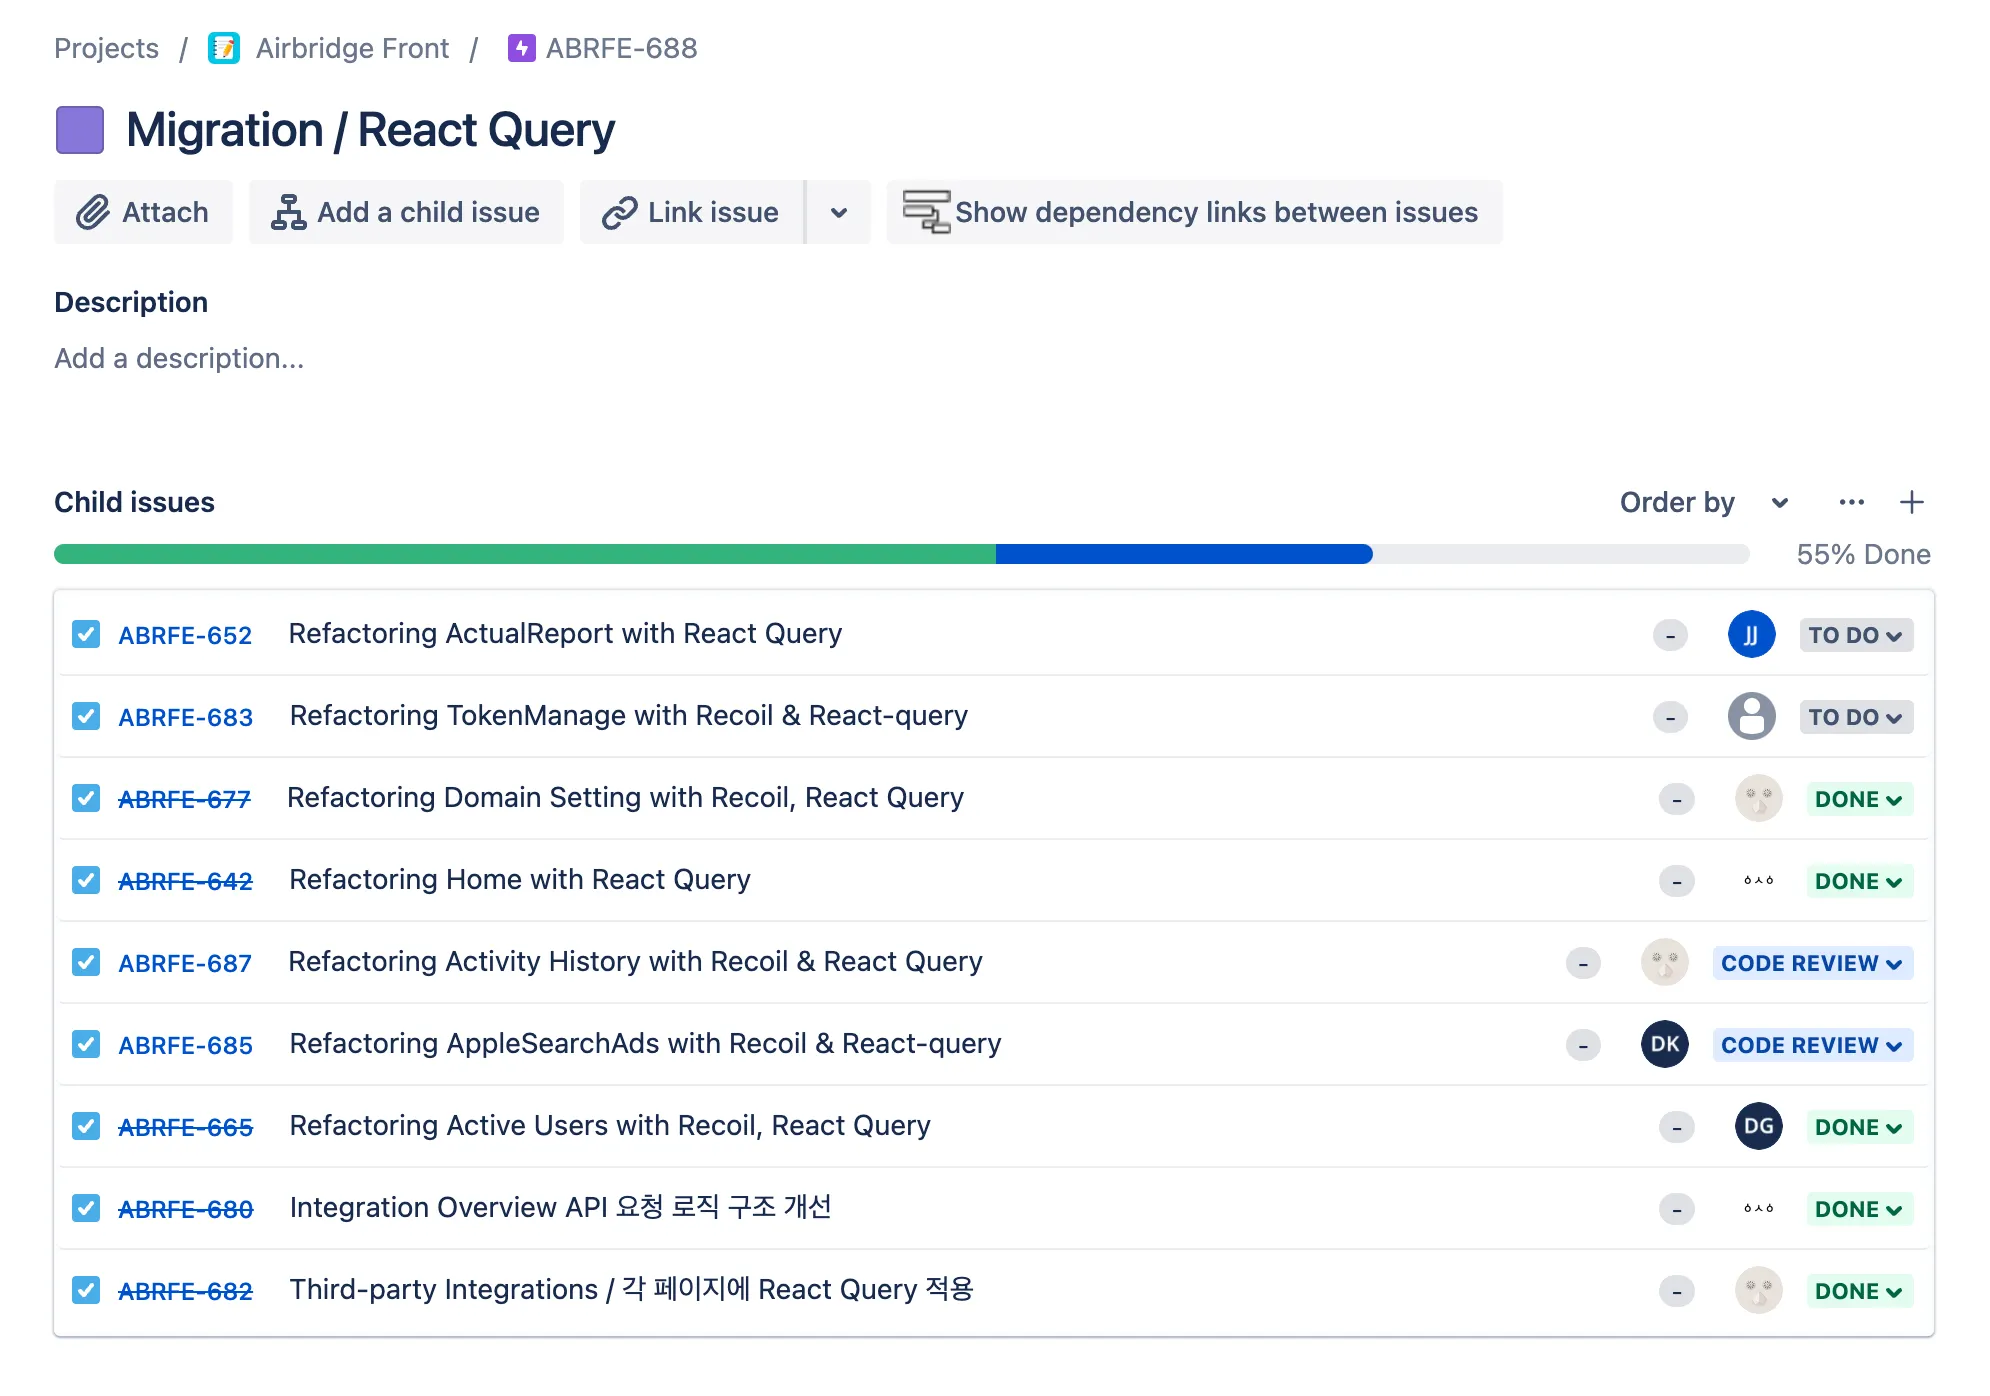
Task: Open the Airbridge Front breadcrumb link
Action: point(352,48)
